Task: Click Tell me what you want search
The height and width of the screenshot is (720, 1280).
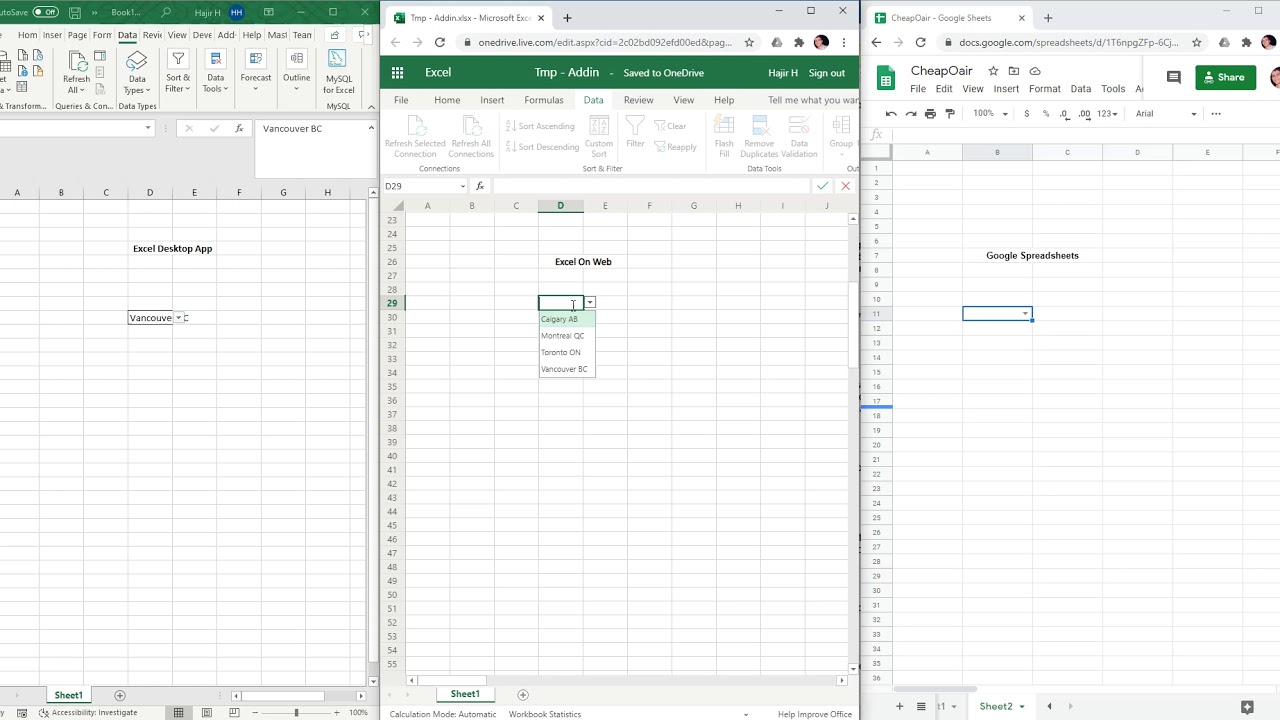Action: point(812,100)
